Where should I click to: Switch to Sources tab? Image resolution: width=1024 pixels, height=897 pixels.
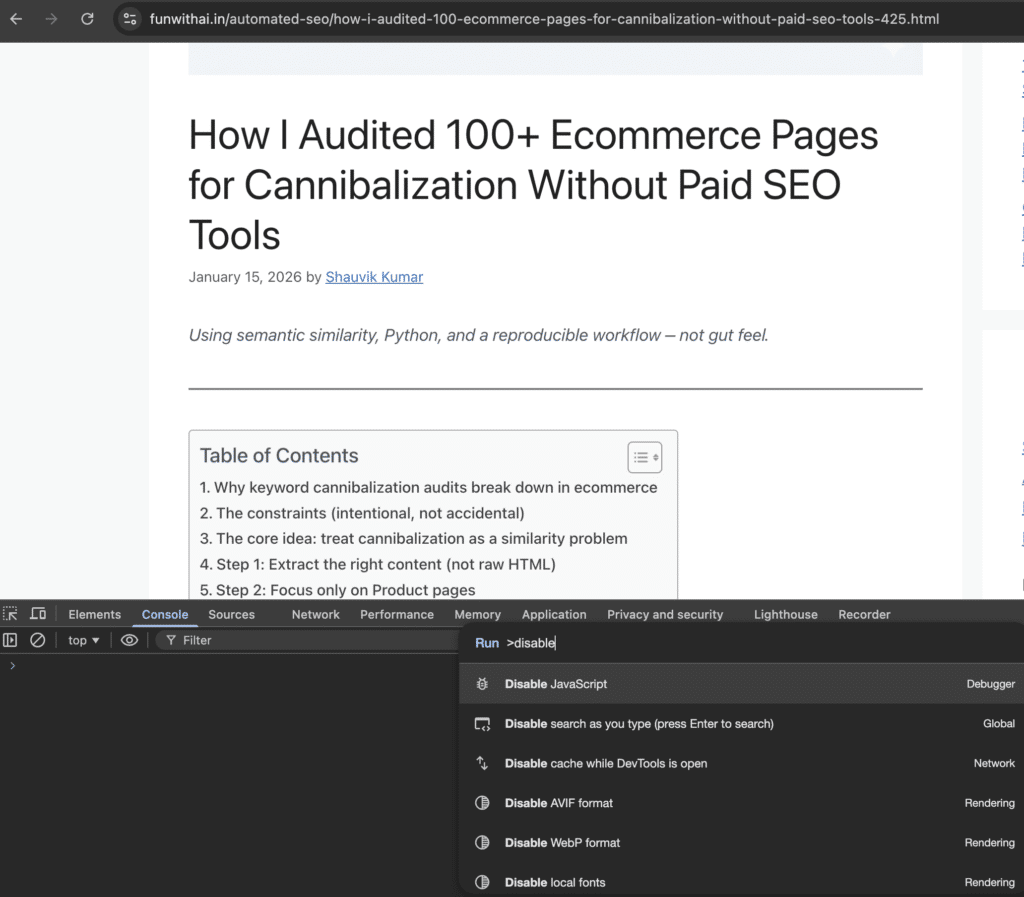(231, 614)
